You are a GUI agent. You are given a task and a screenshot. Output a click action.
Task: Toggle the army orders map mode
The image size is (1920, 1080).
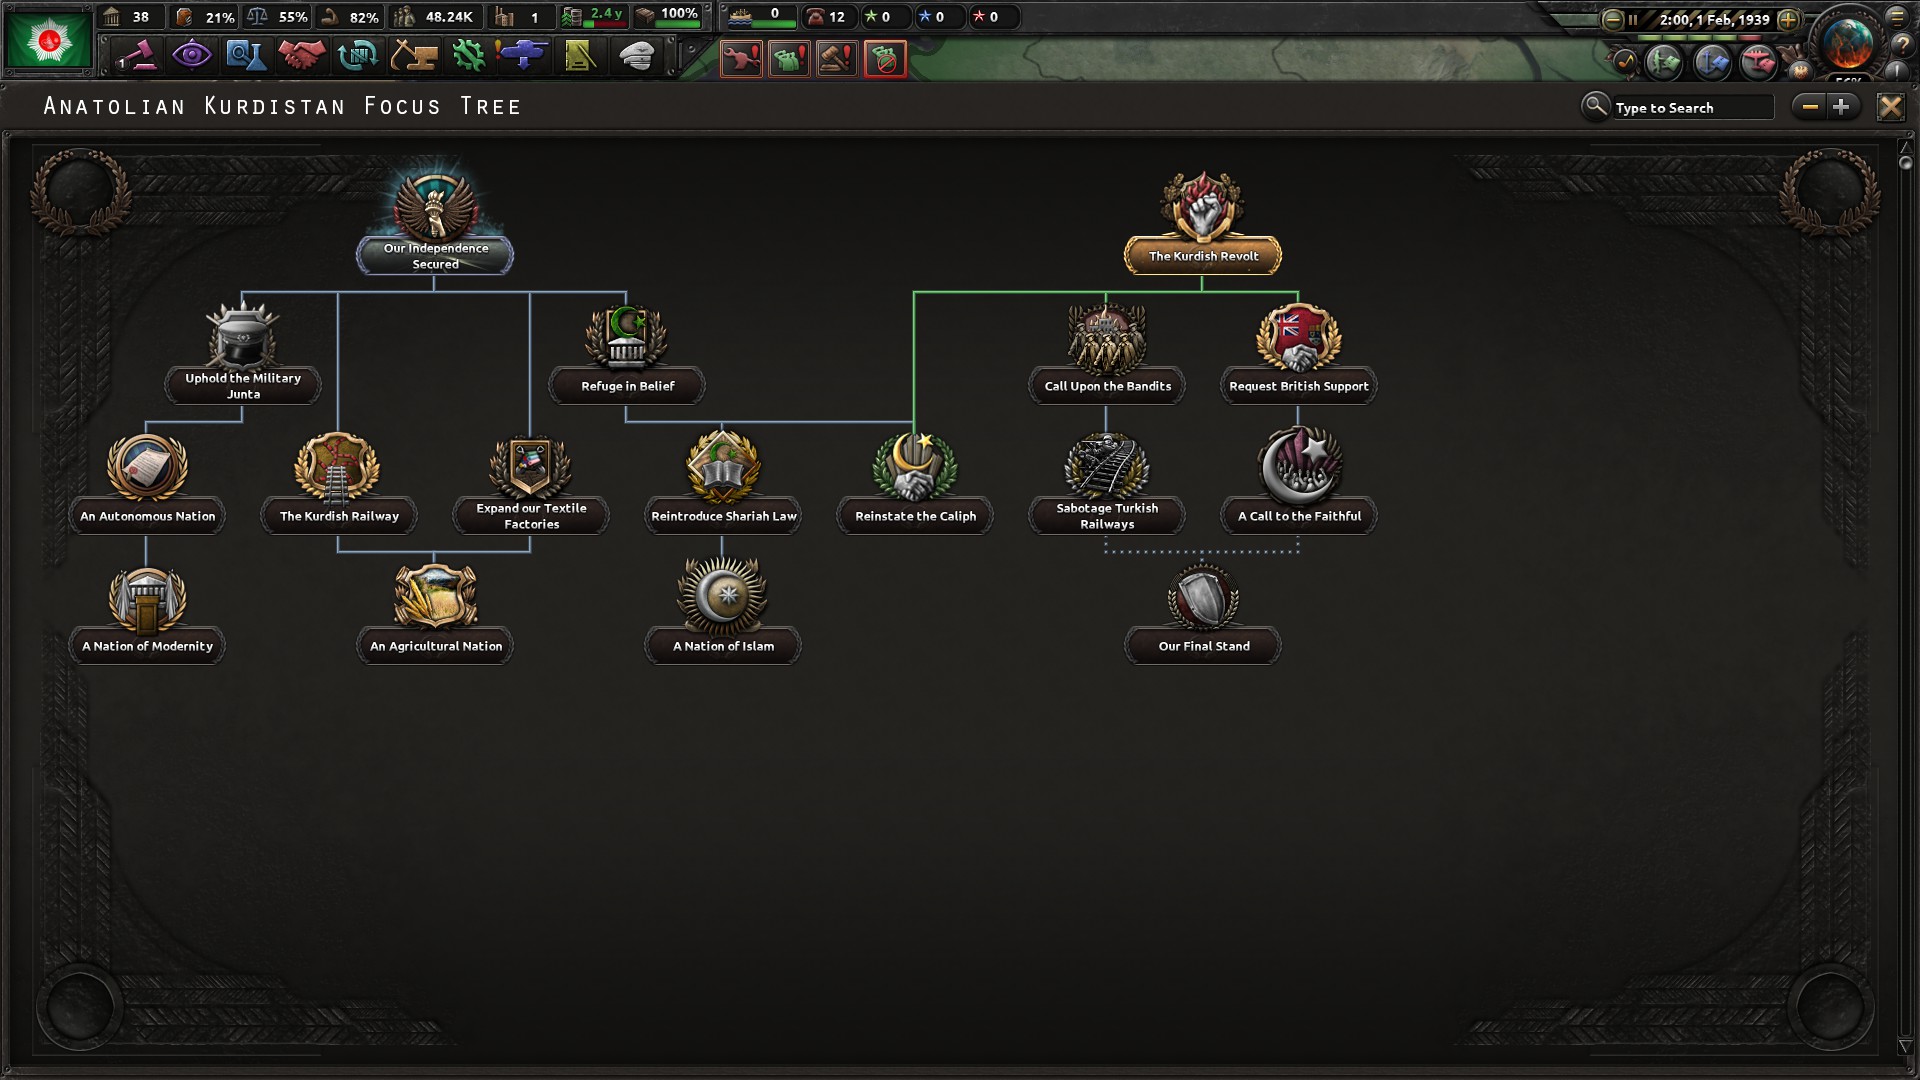click(1664, 63)
